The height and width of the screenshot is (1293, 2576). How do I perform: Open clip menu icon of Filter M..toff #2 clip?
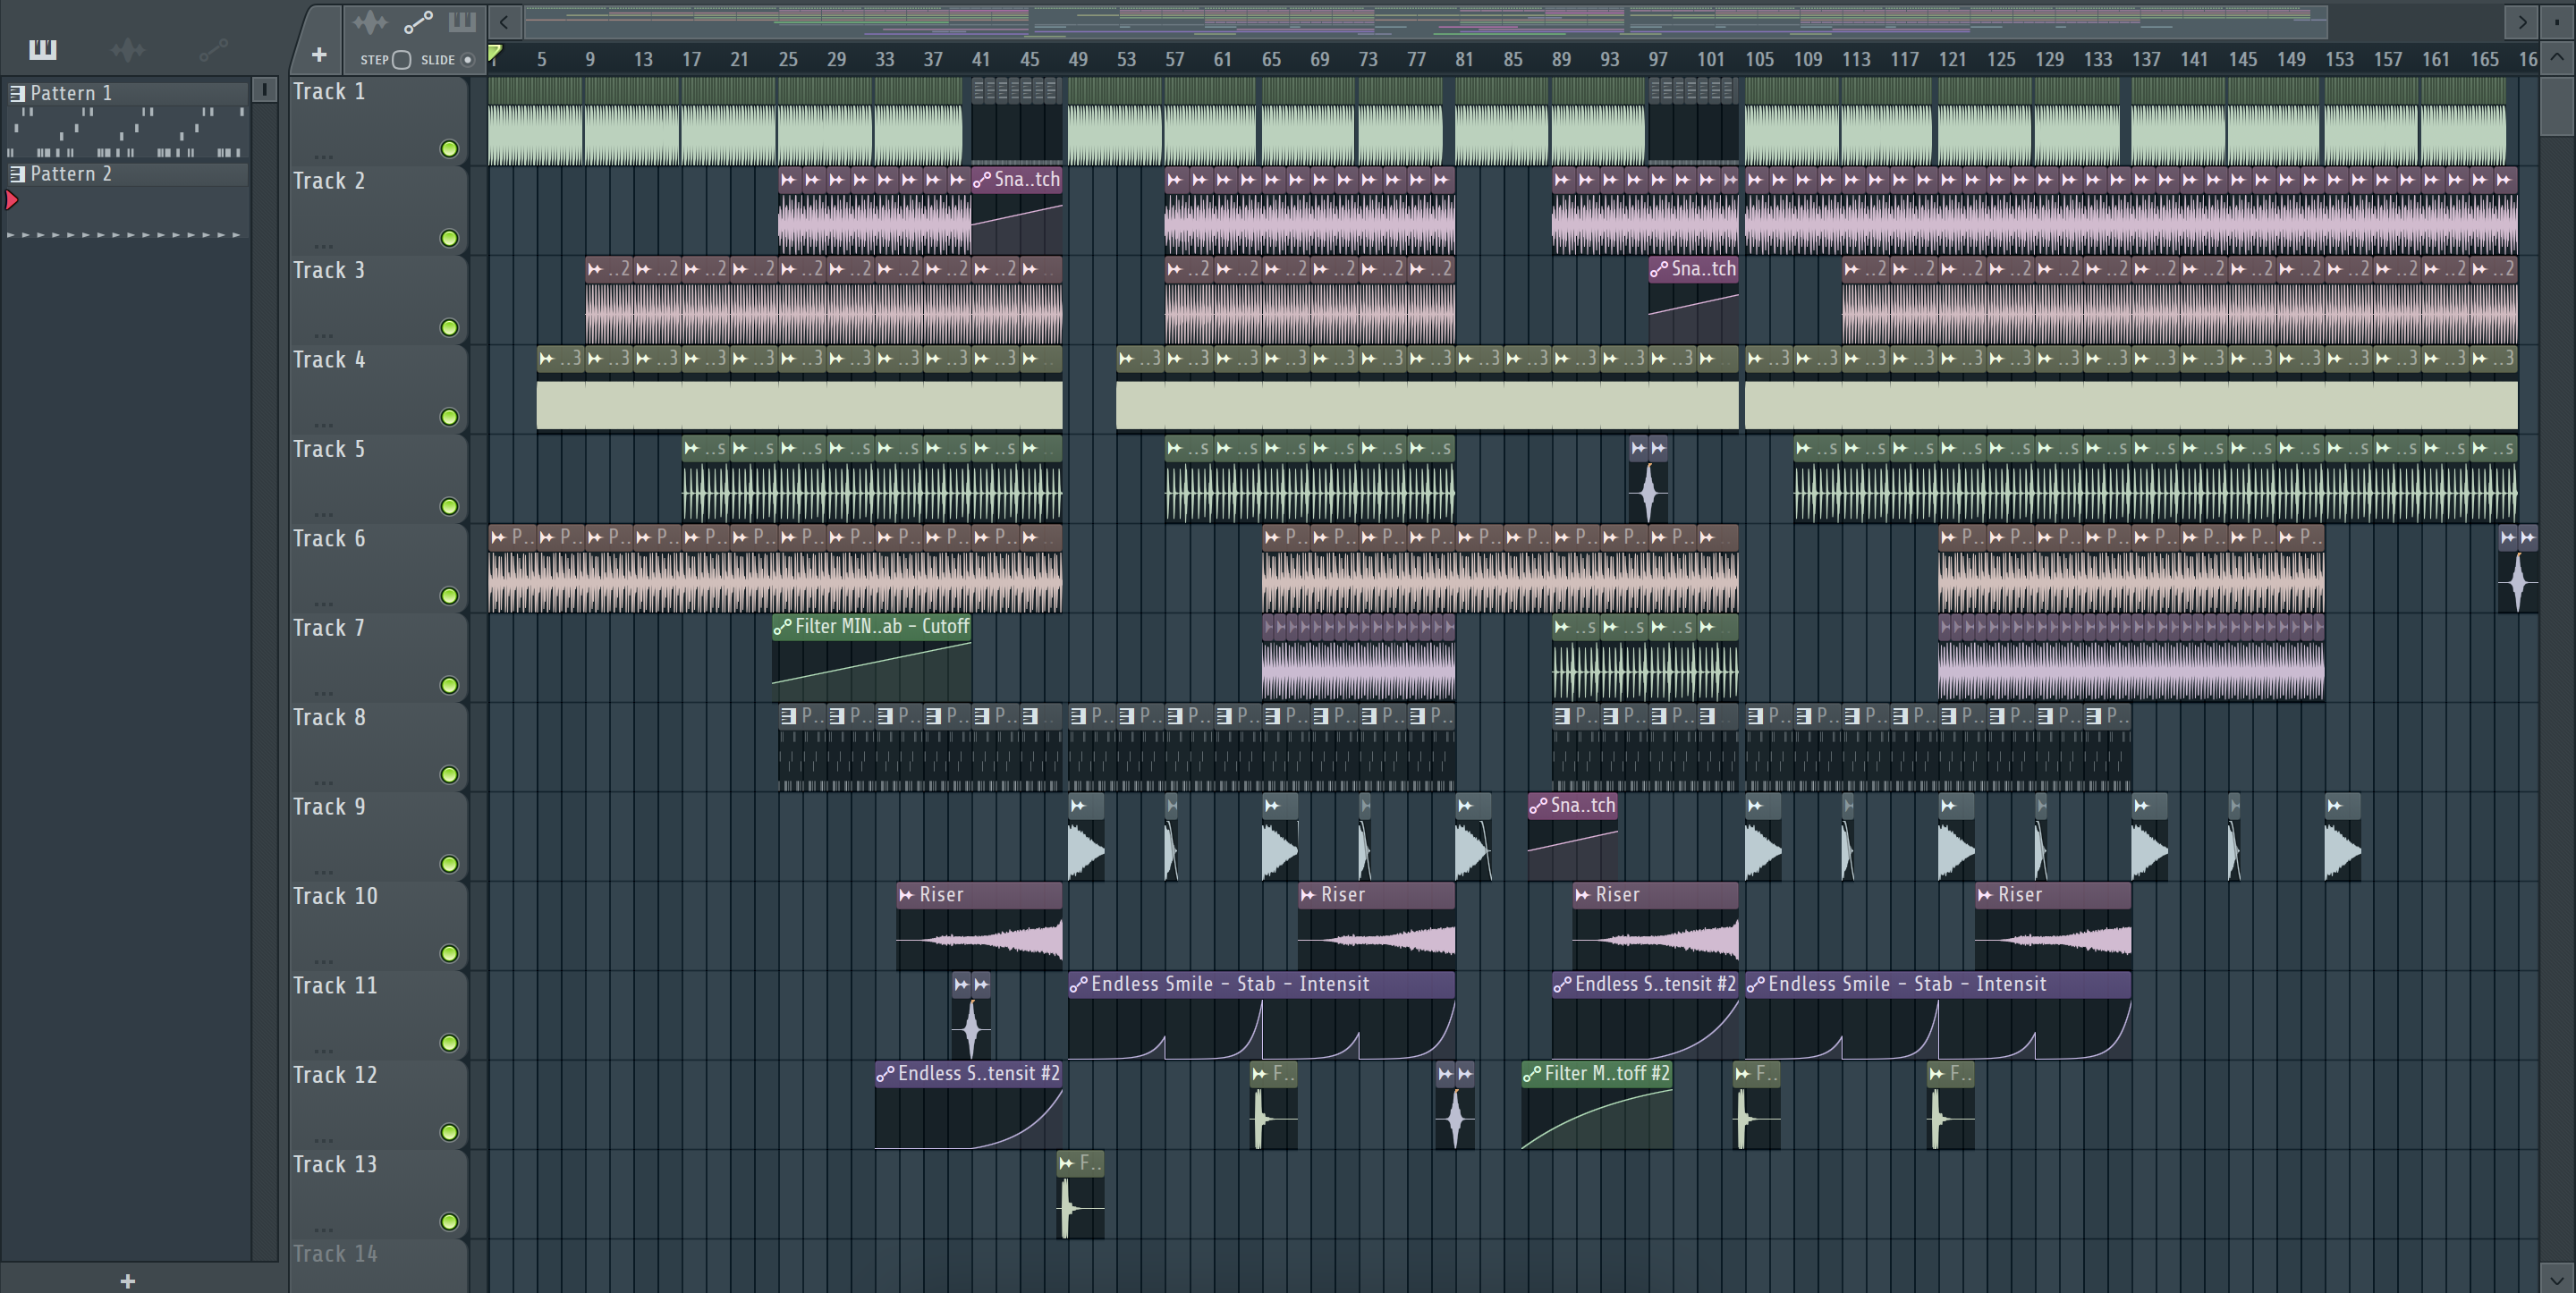pyautogui.click(x=1532, y=1074)
